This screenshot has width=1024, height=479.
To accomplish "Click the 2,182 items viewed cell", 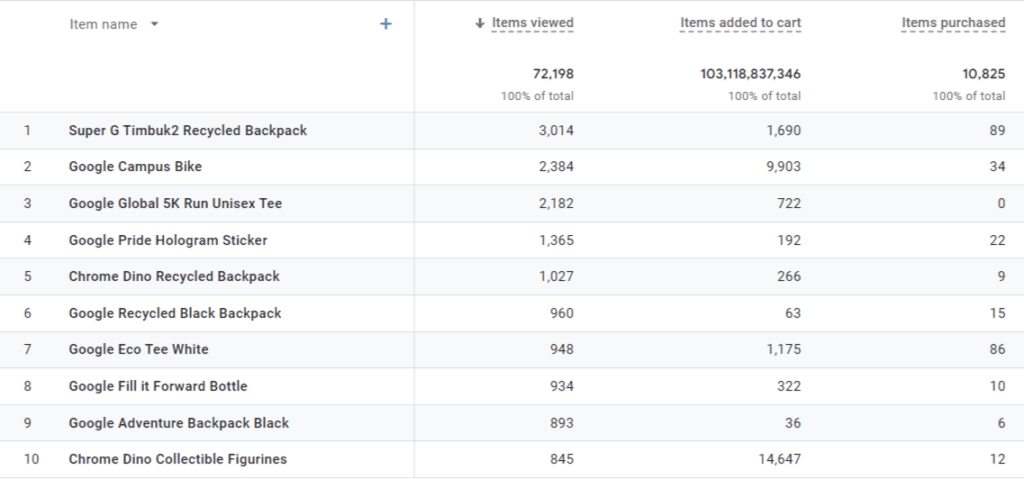I will pyautogui.click(x=556, y=203).
